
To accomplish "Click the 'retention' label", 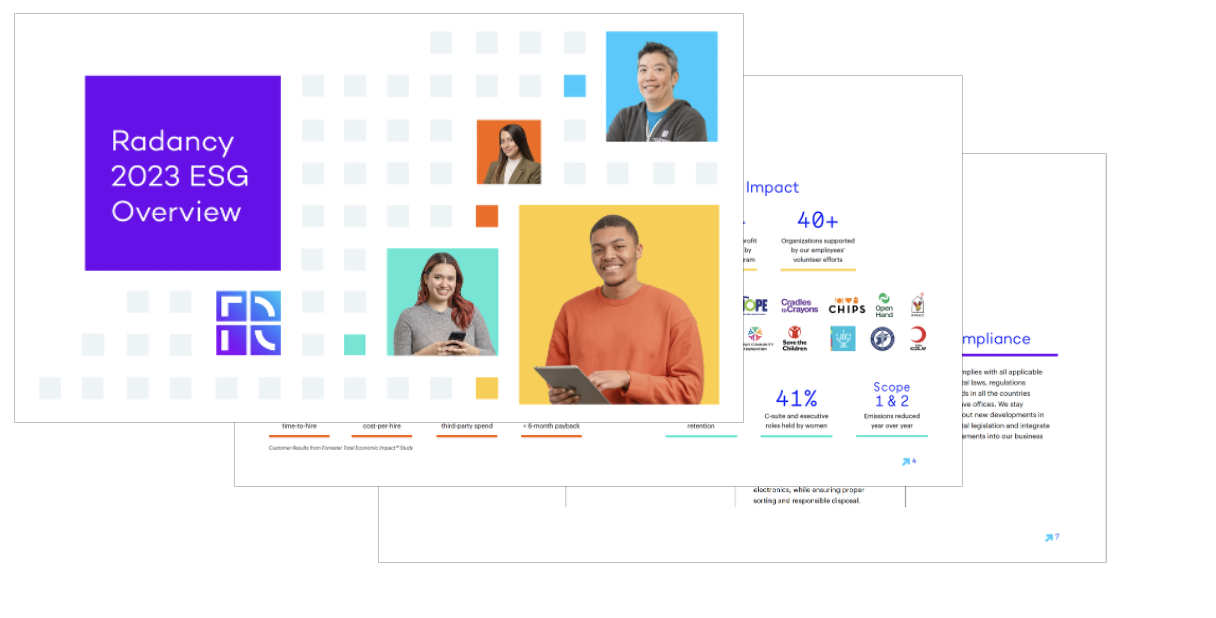I will [701, 426].
